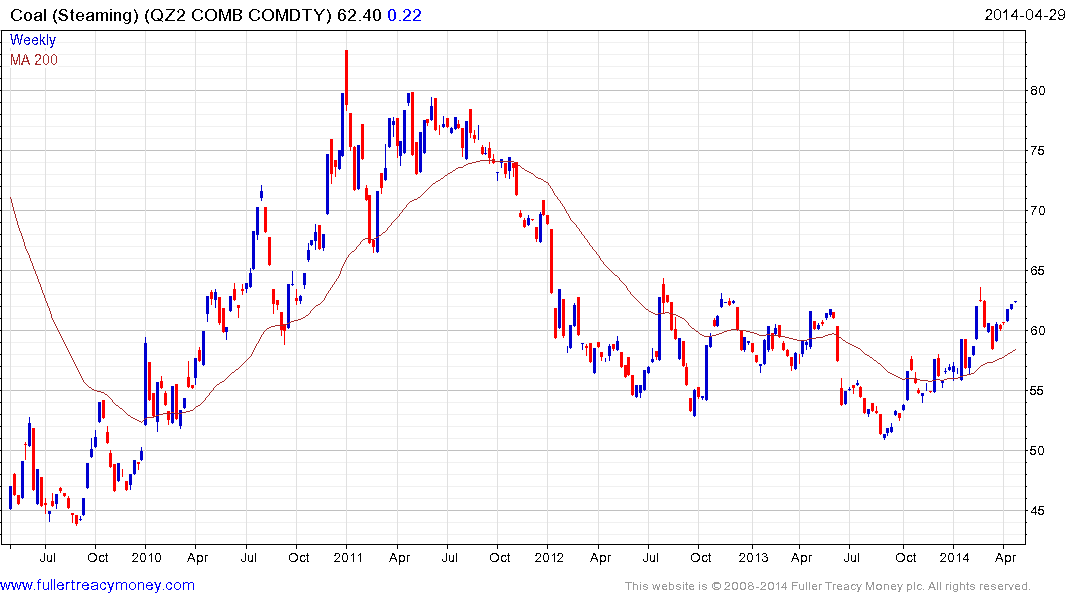Click the date 2014-04-29
Image resolution: width=1075 pixels, height=600 pixels.
[x=1024, y=14]
